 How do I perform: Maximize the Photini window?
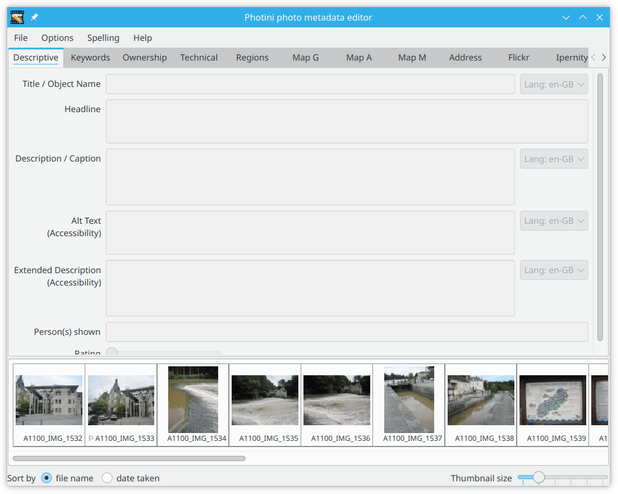(x=583, y=17)
